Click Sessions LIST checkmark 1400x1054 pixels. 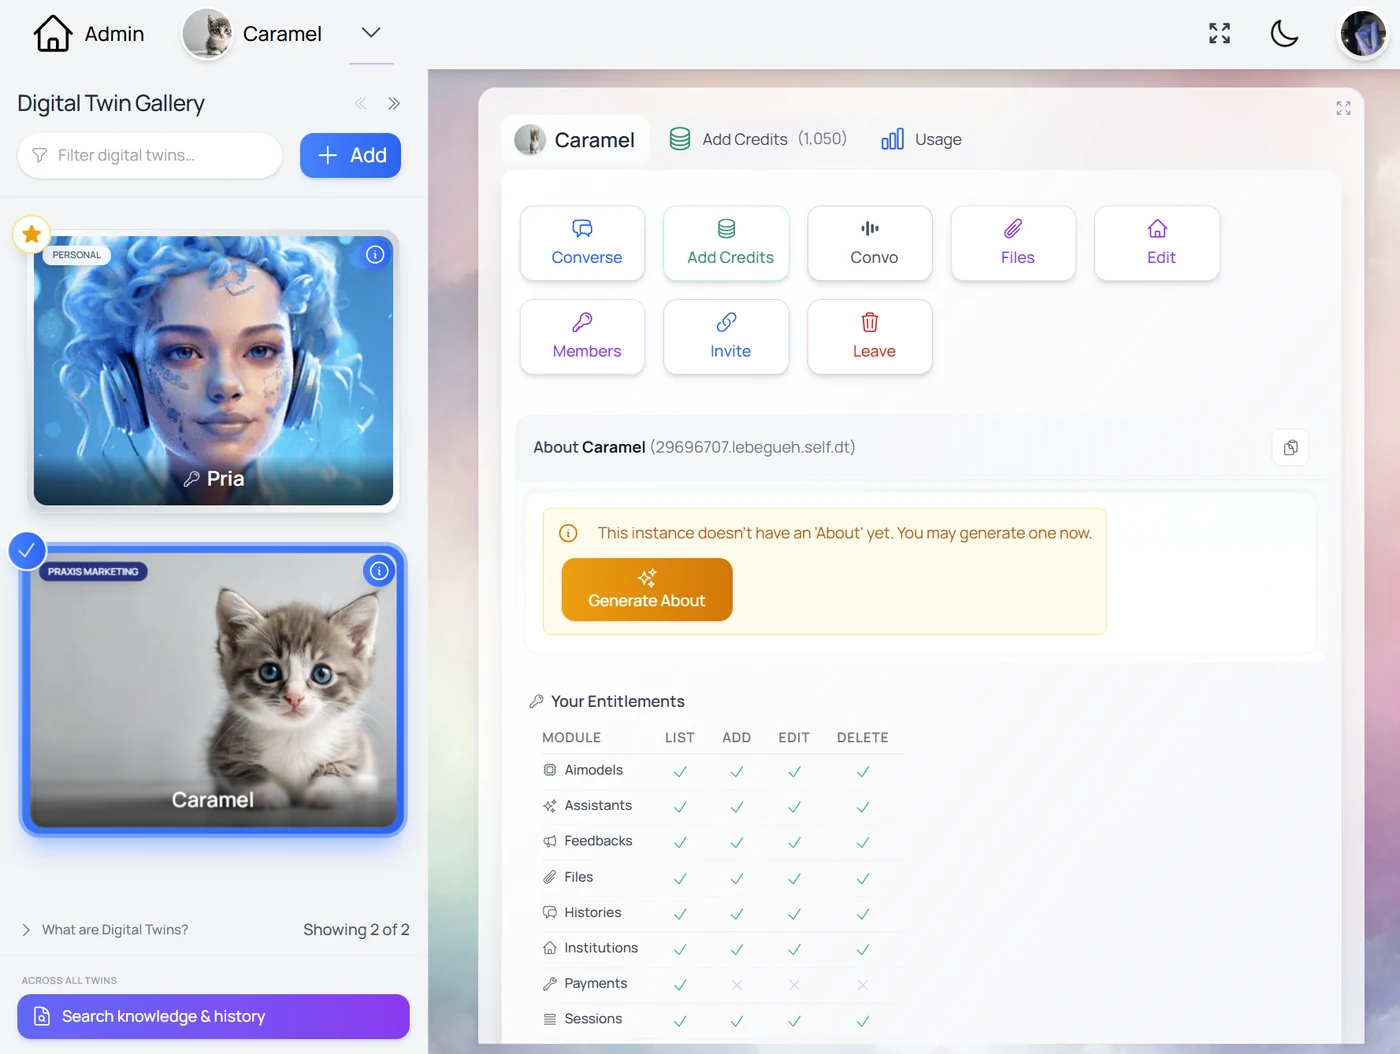(x=680, y=1021)
